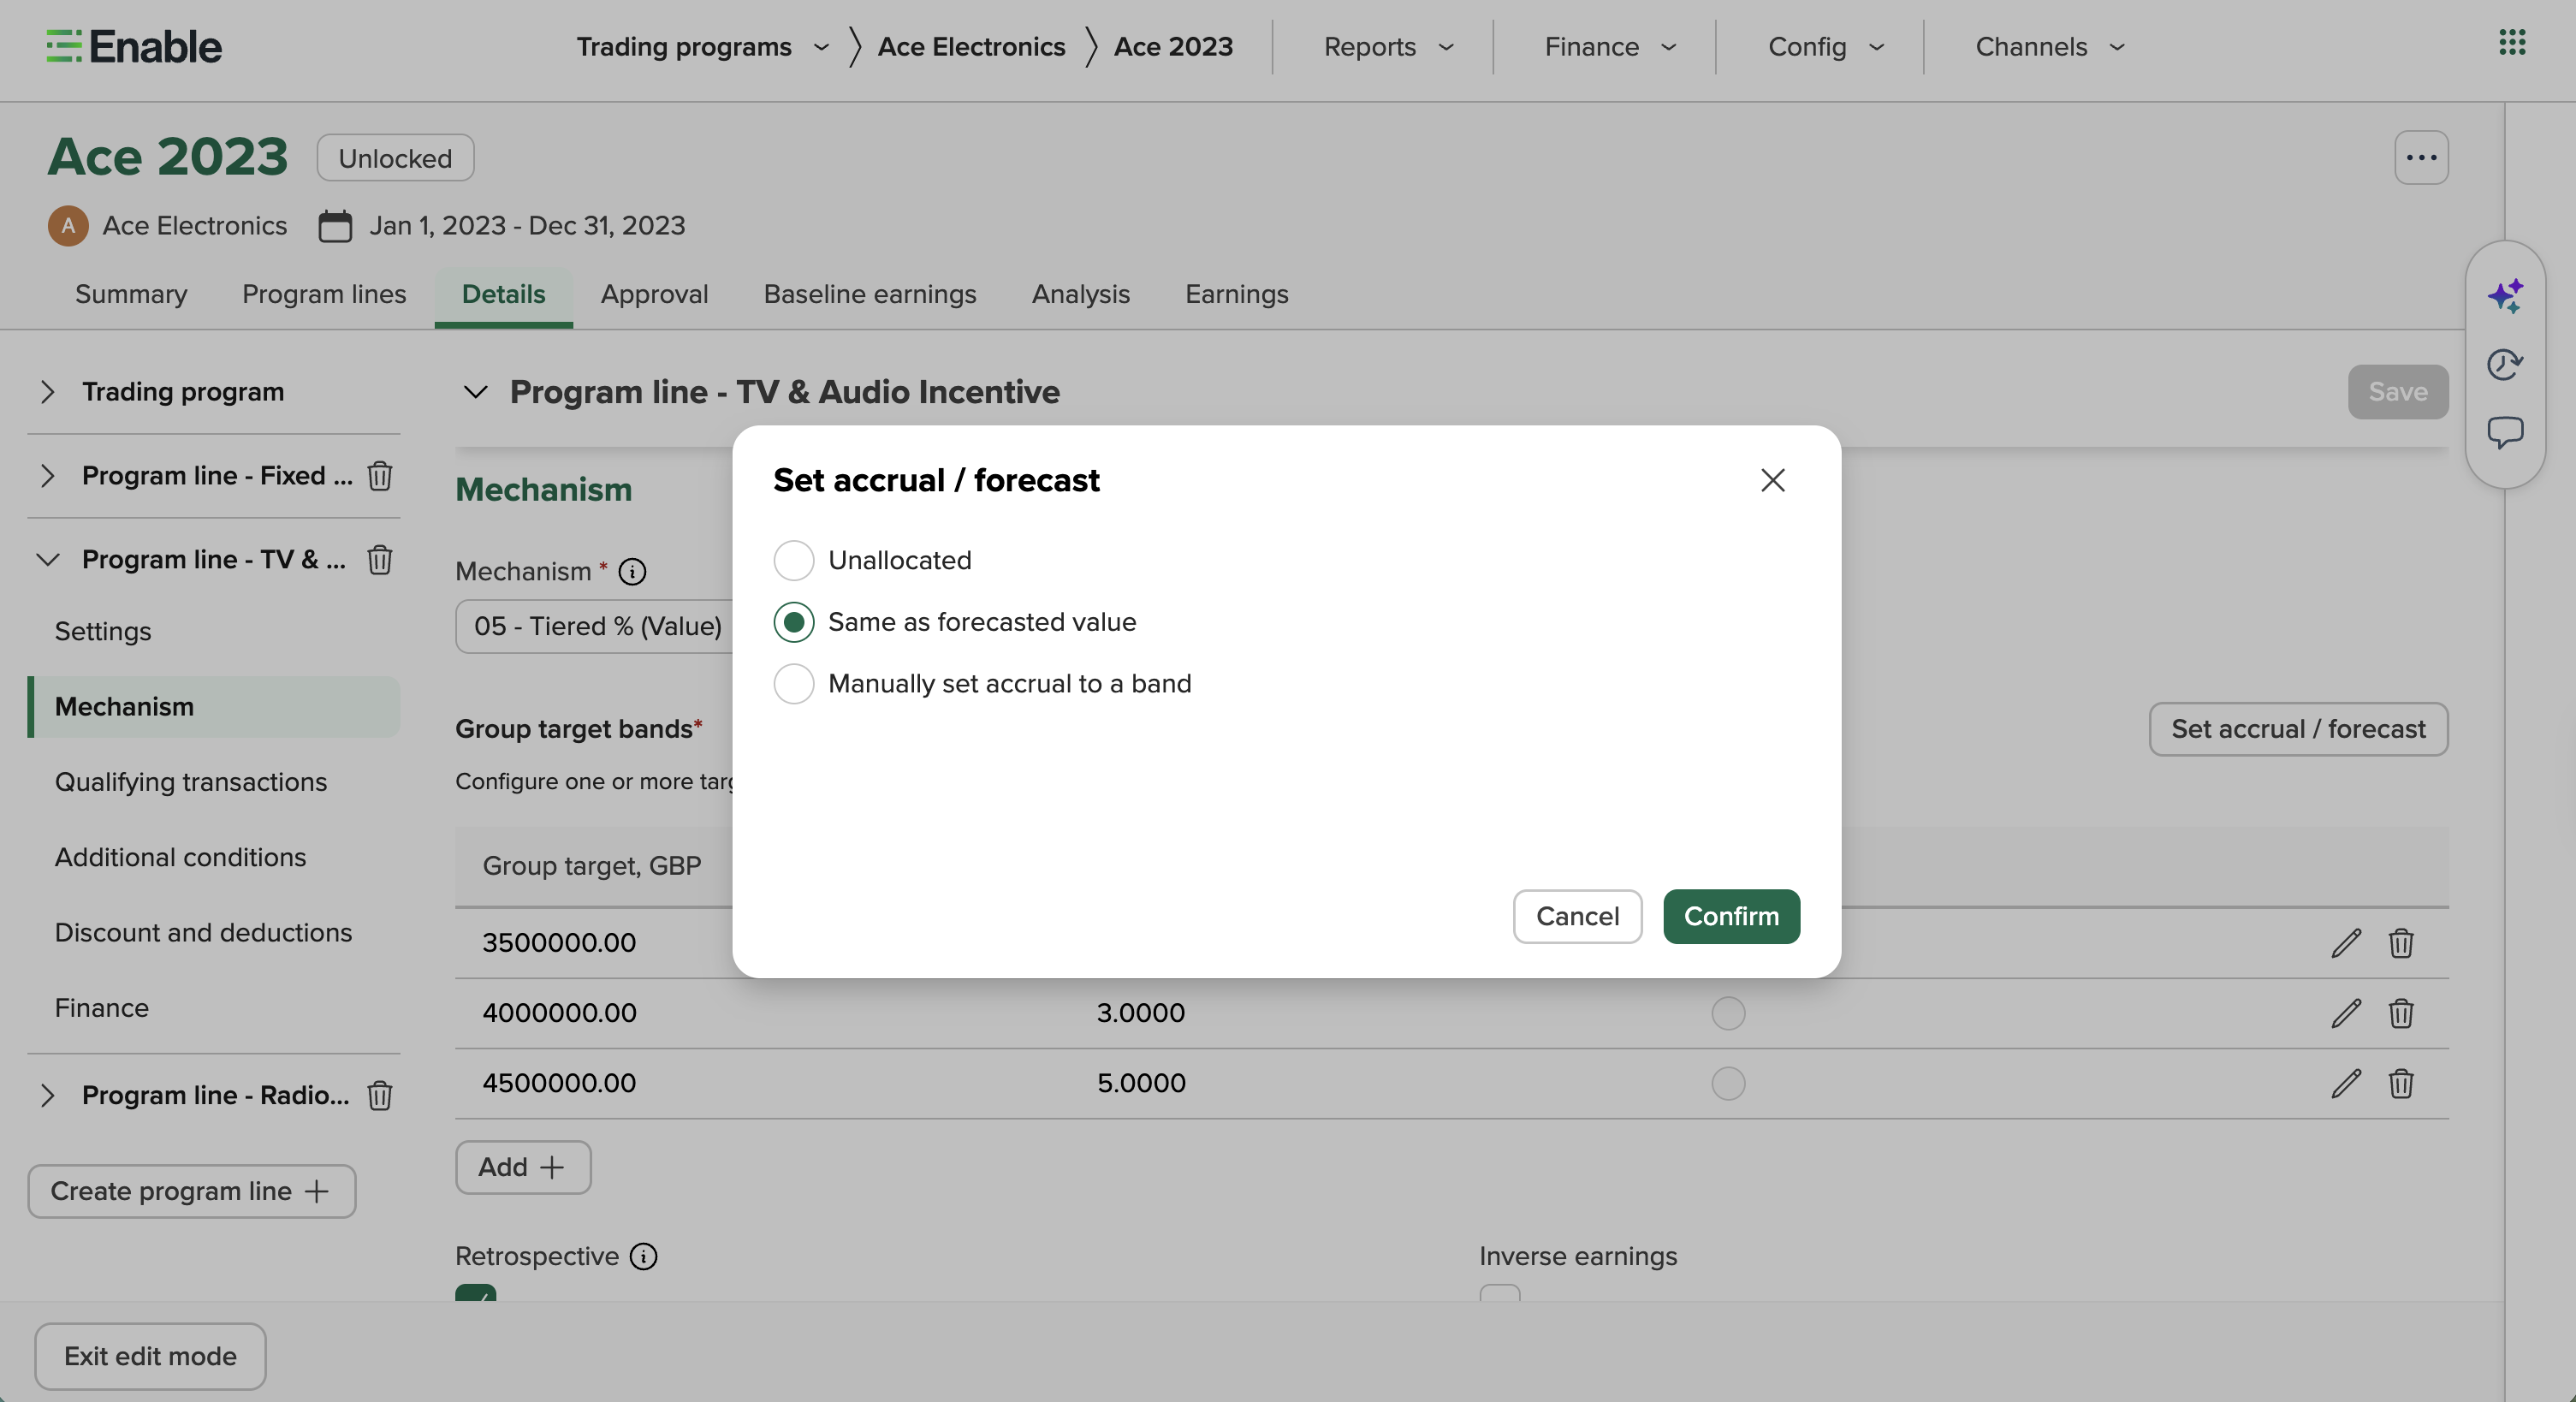Collapse the Program line - TV & Audio Incentive header
2576x1402 pixels.
475,392
